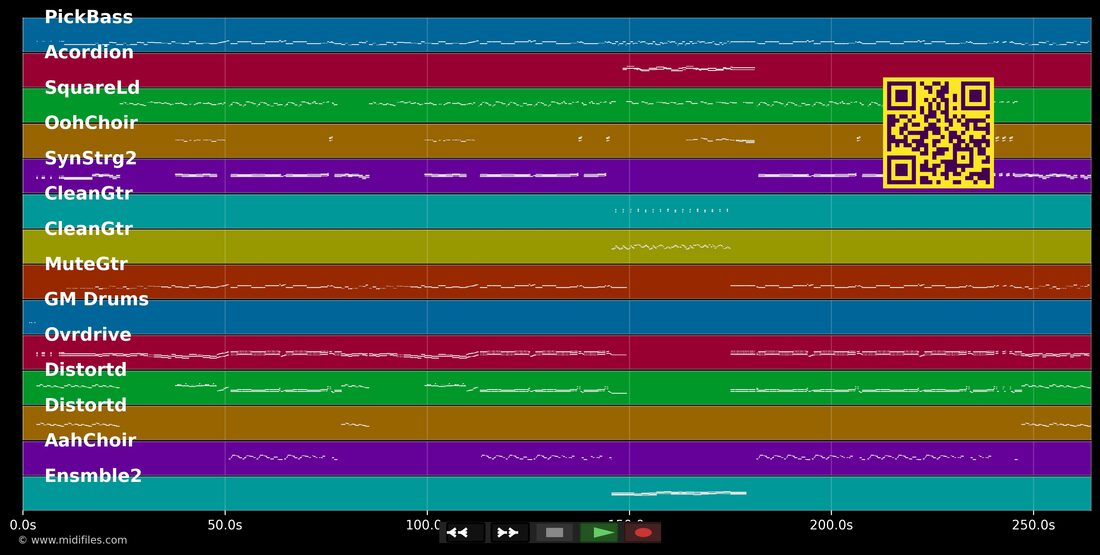The image size is (1100, 555).
Task: Select the MuteGtr track label
Action: coord(86,264)
